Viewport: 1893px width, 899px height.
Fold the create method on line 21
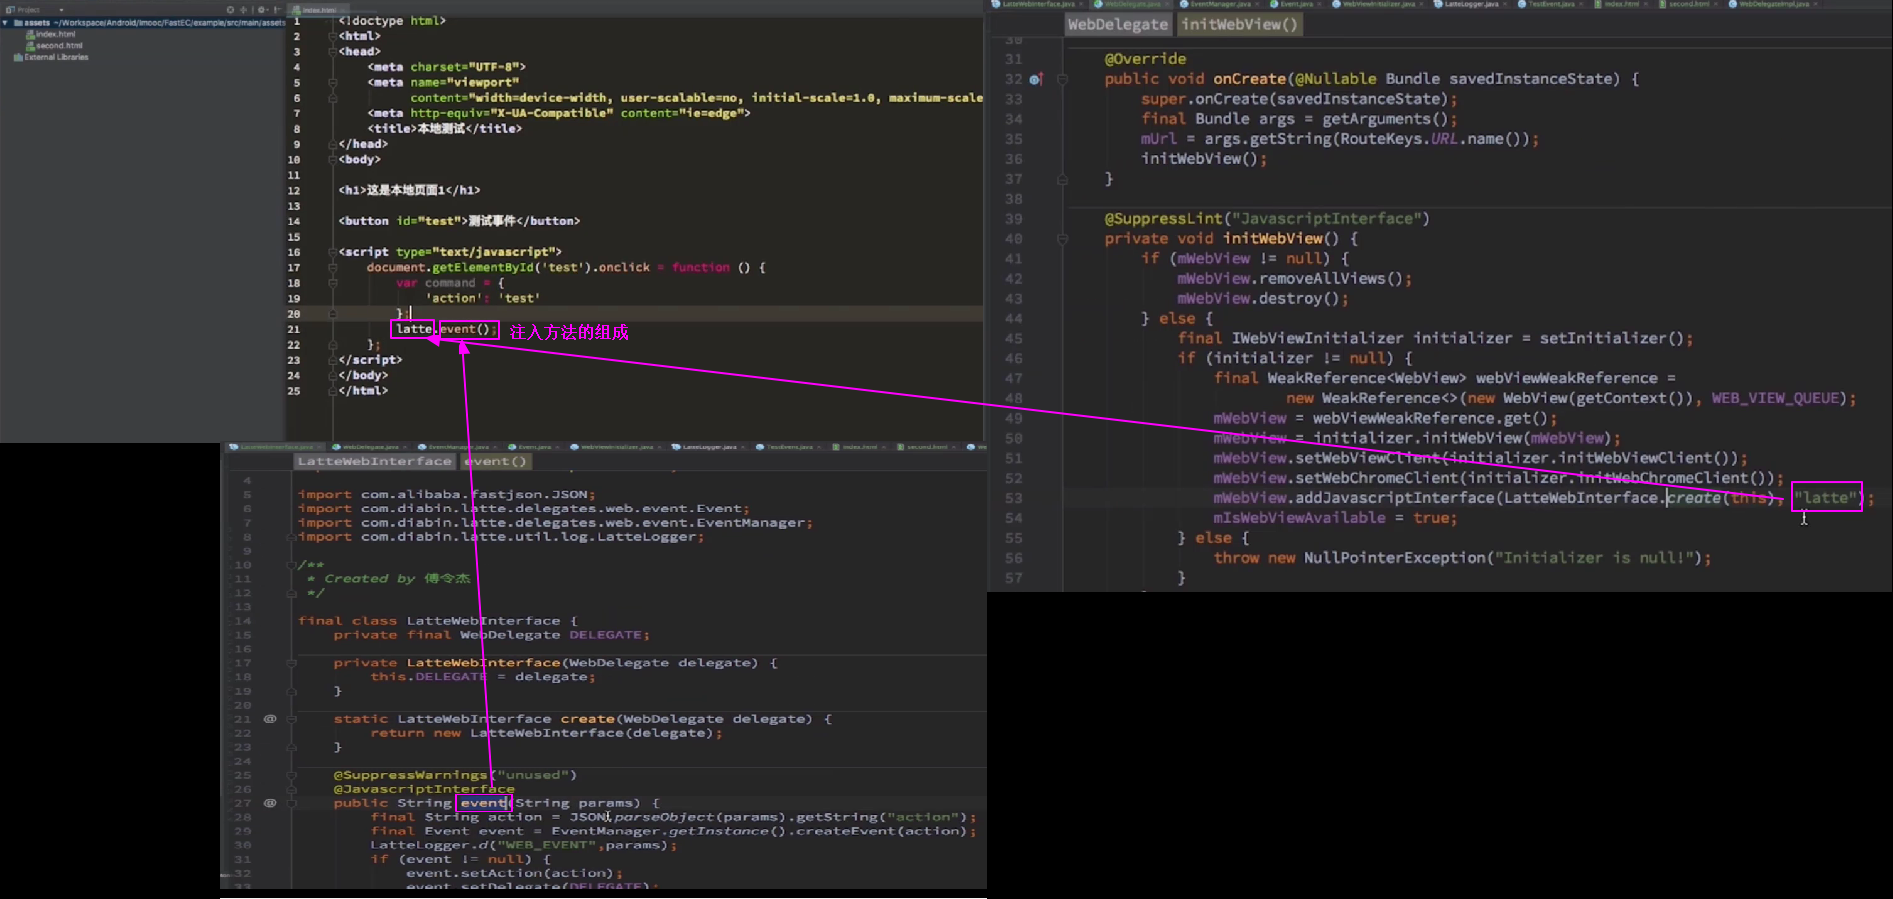291,719
